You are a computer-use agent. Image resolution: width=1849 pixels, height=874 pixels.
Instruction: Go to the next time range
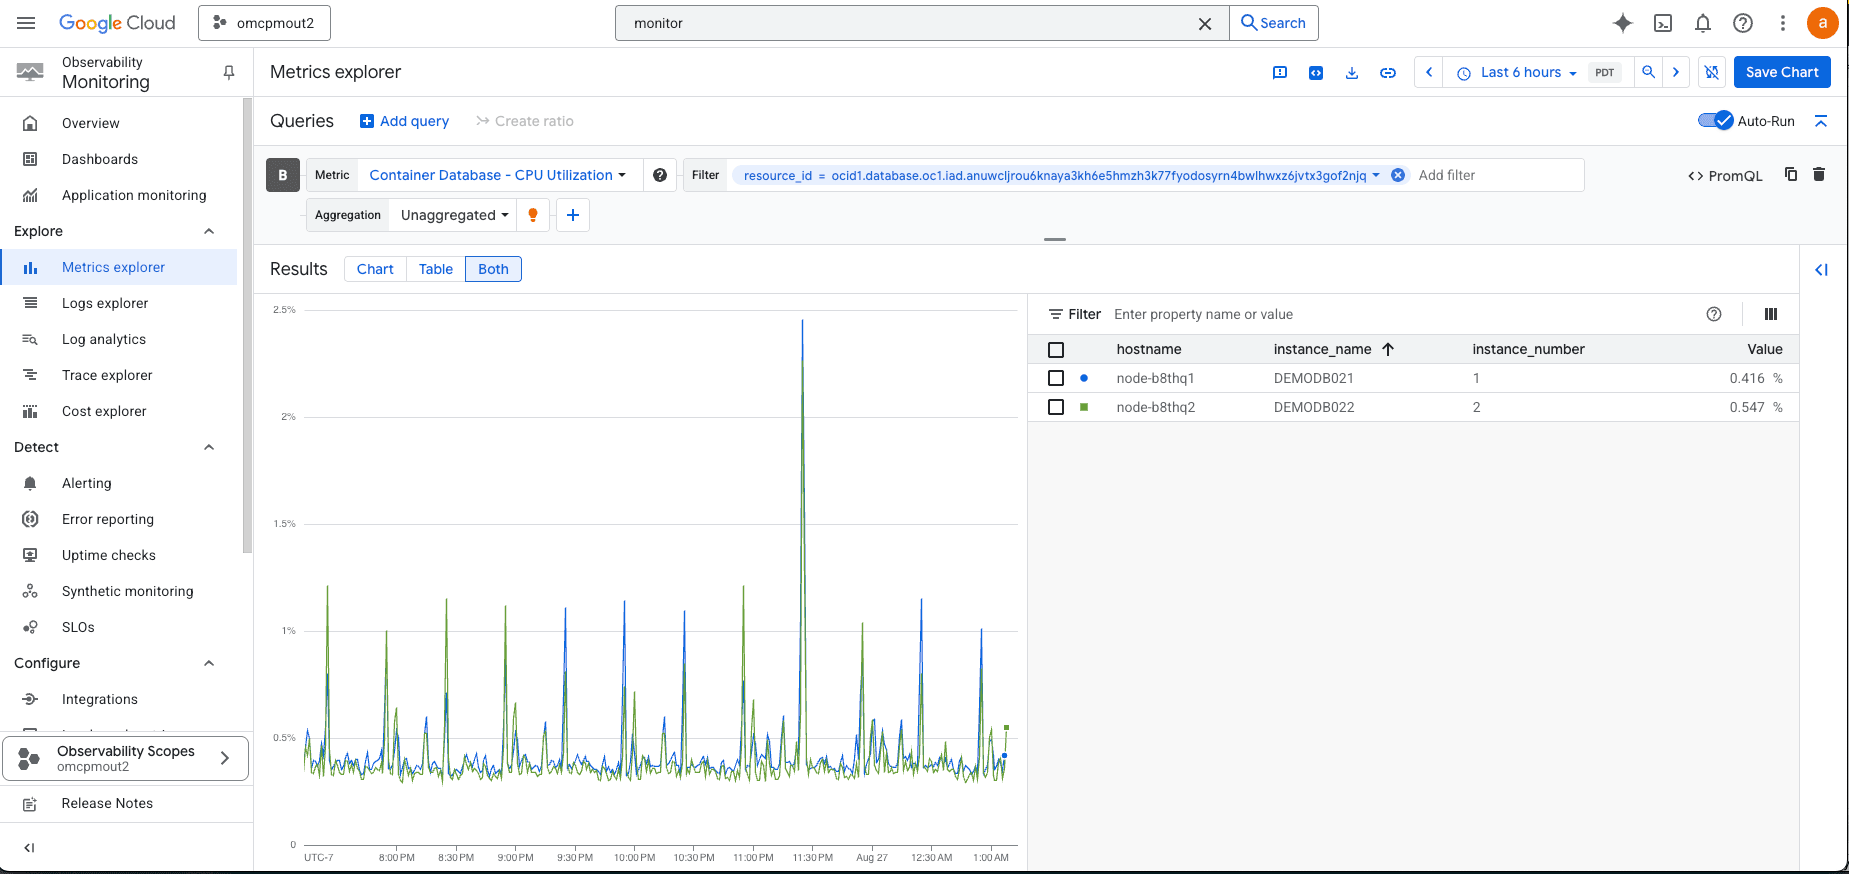pos(1676,72)
